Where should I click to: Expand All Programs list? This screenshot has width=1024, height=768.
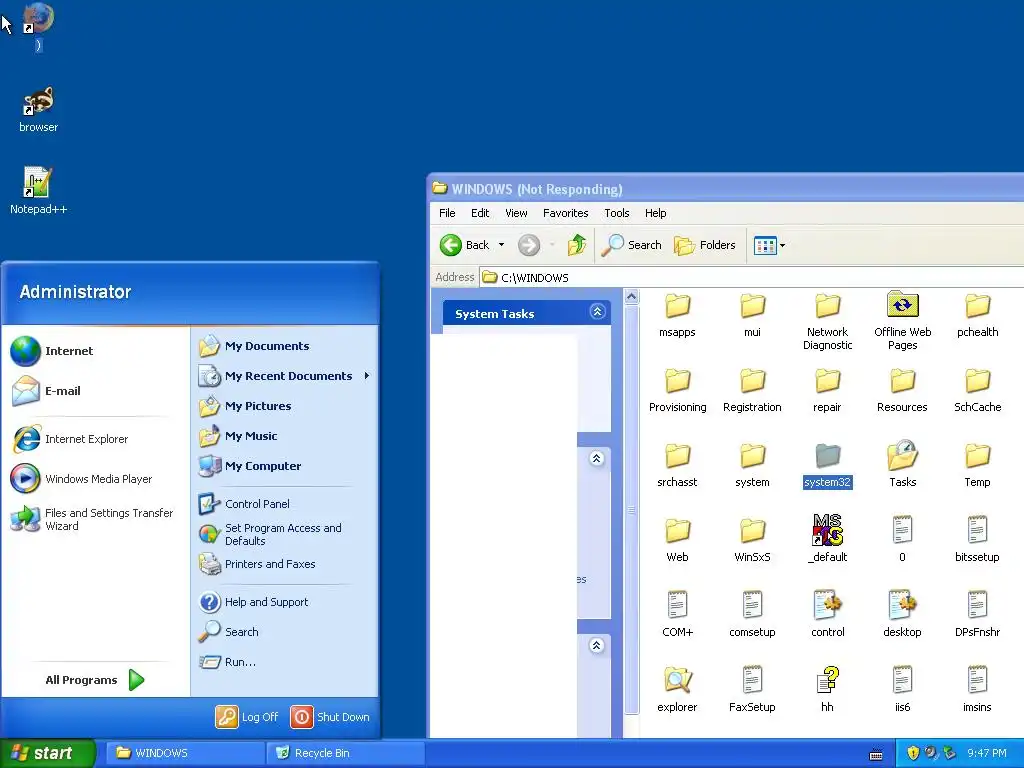tap(95, 680)
